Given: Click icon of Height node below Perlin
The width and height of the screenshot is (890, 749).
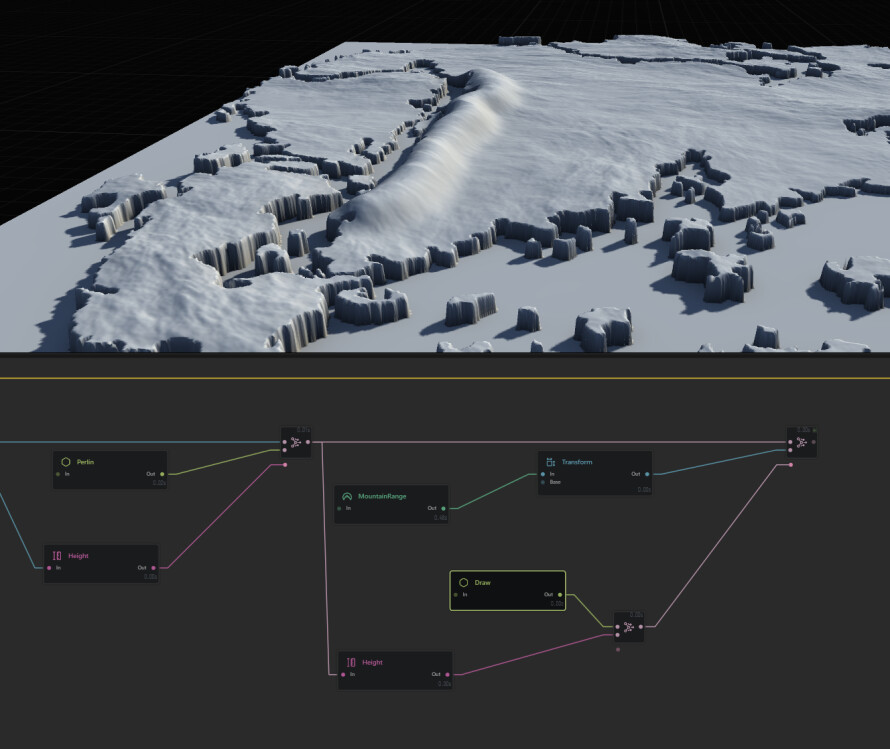Looking at the screenshot, I should 57,555.
